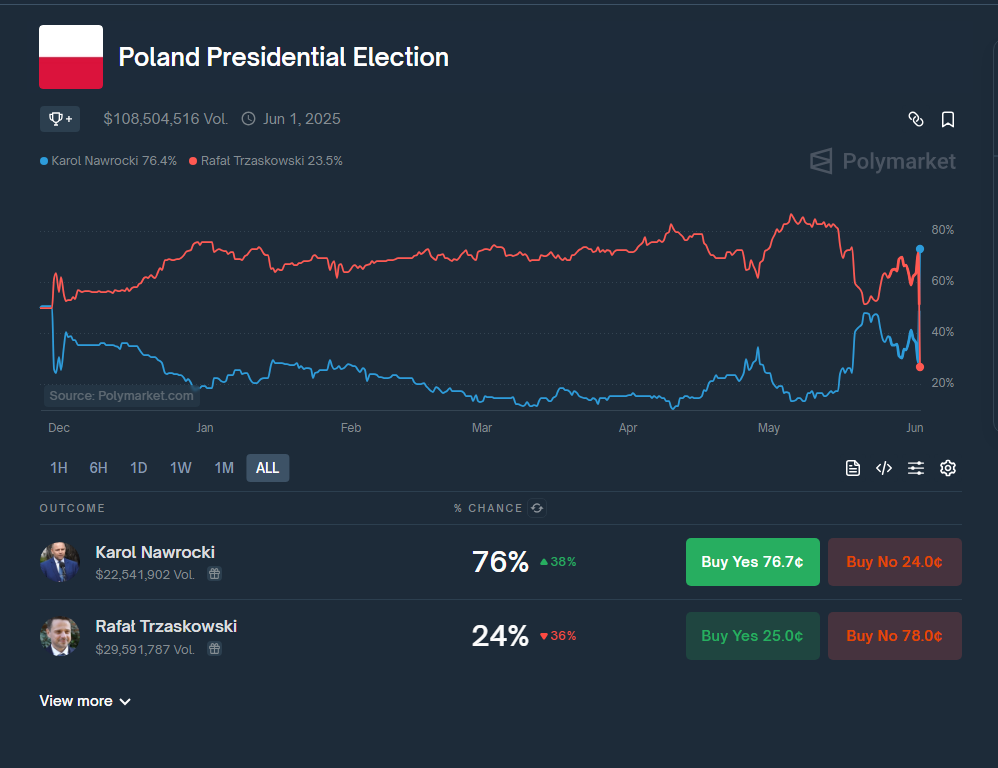This screenshot has width=998, height=768.
Task: Copy the market link via chain icon
Action: pos(915,119)
